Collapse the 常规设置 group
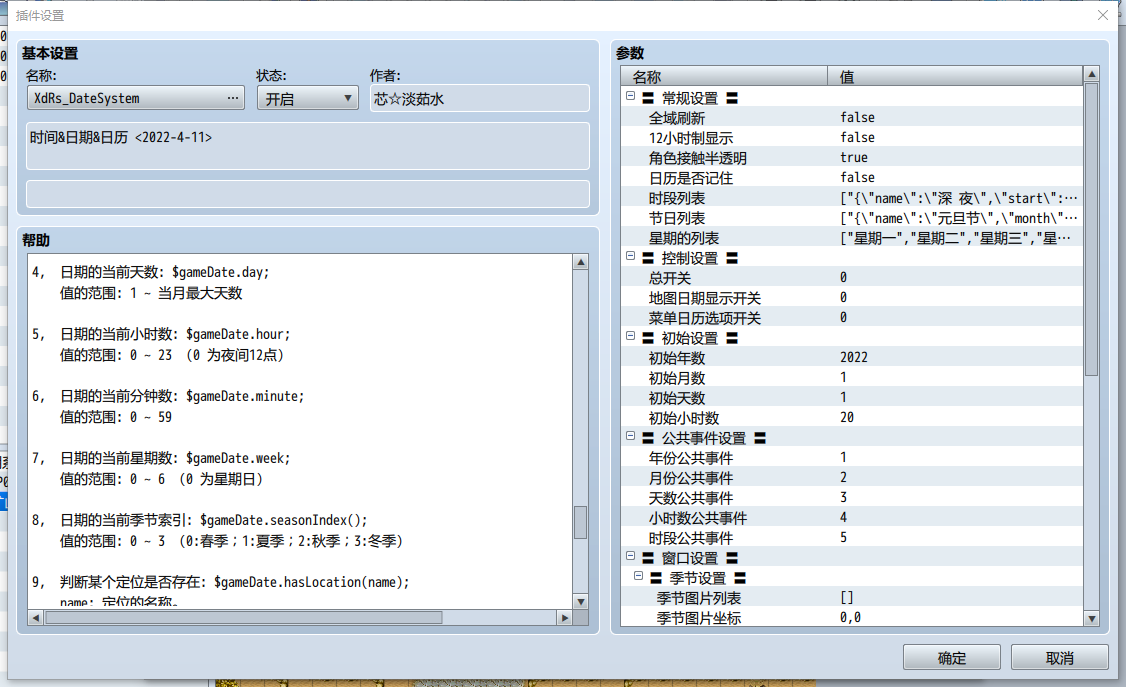Image resolution: width=1126 pixels, height=687 pixels. tap(631, 95)
